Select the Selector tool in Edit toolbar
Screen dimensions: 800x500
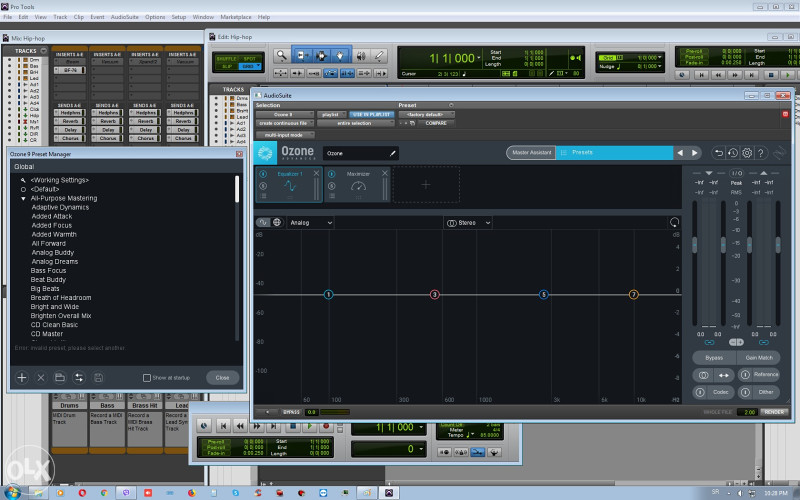321,56
